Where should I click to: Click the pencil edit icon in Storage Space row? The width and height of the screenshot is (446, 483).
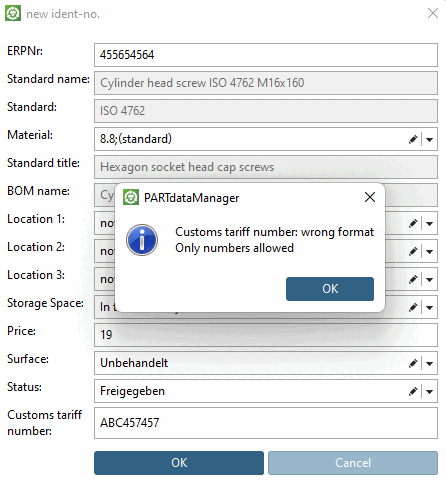(413, 307)
